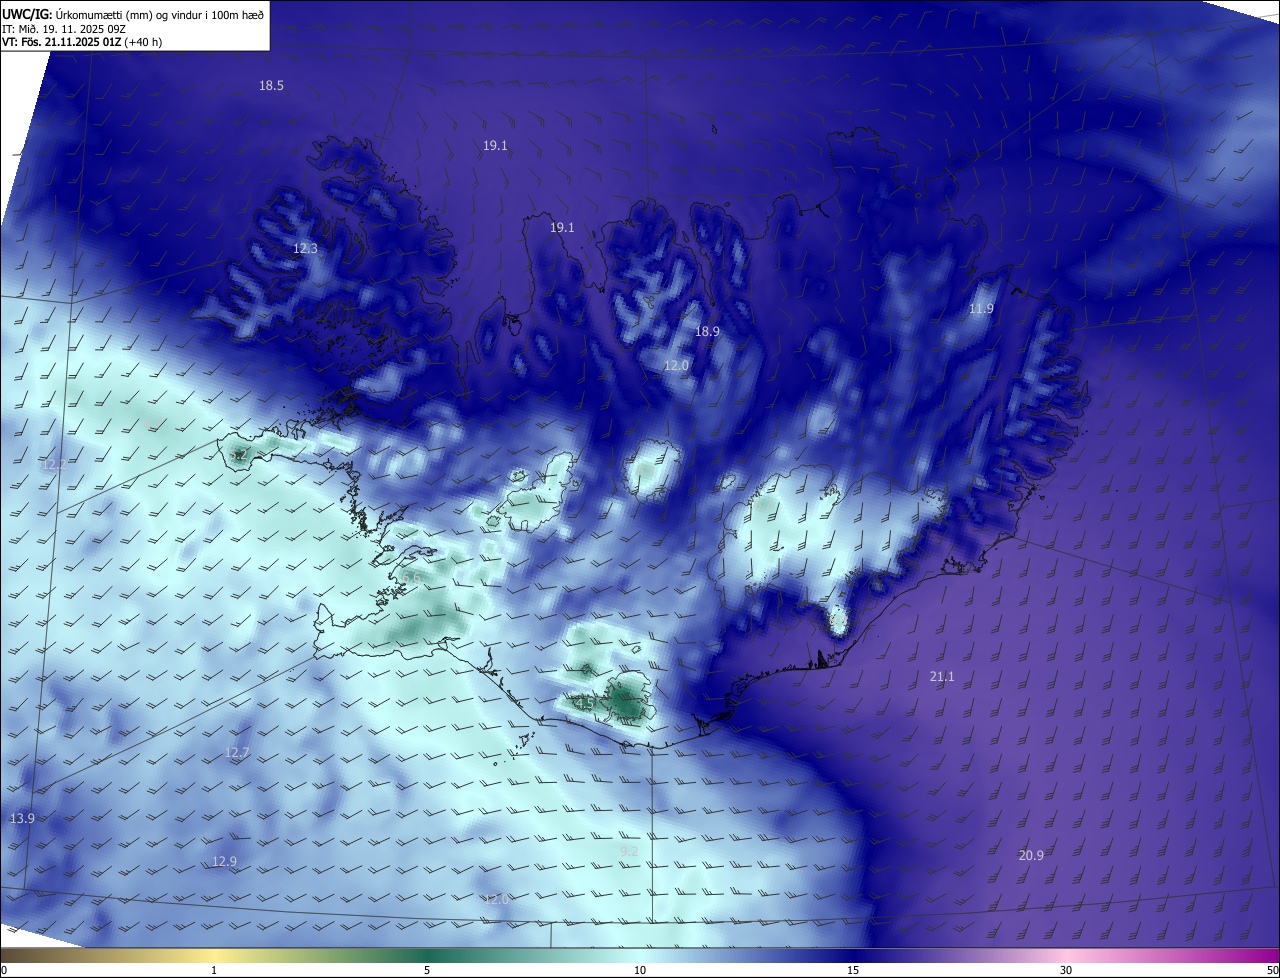Image resolution: width=1280 pixels, height=978 pixels.
Task: Click the 12.7 value label on the map
Action: (x=237, y=752)
